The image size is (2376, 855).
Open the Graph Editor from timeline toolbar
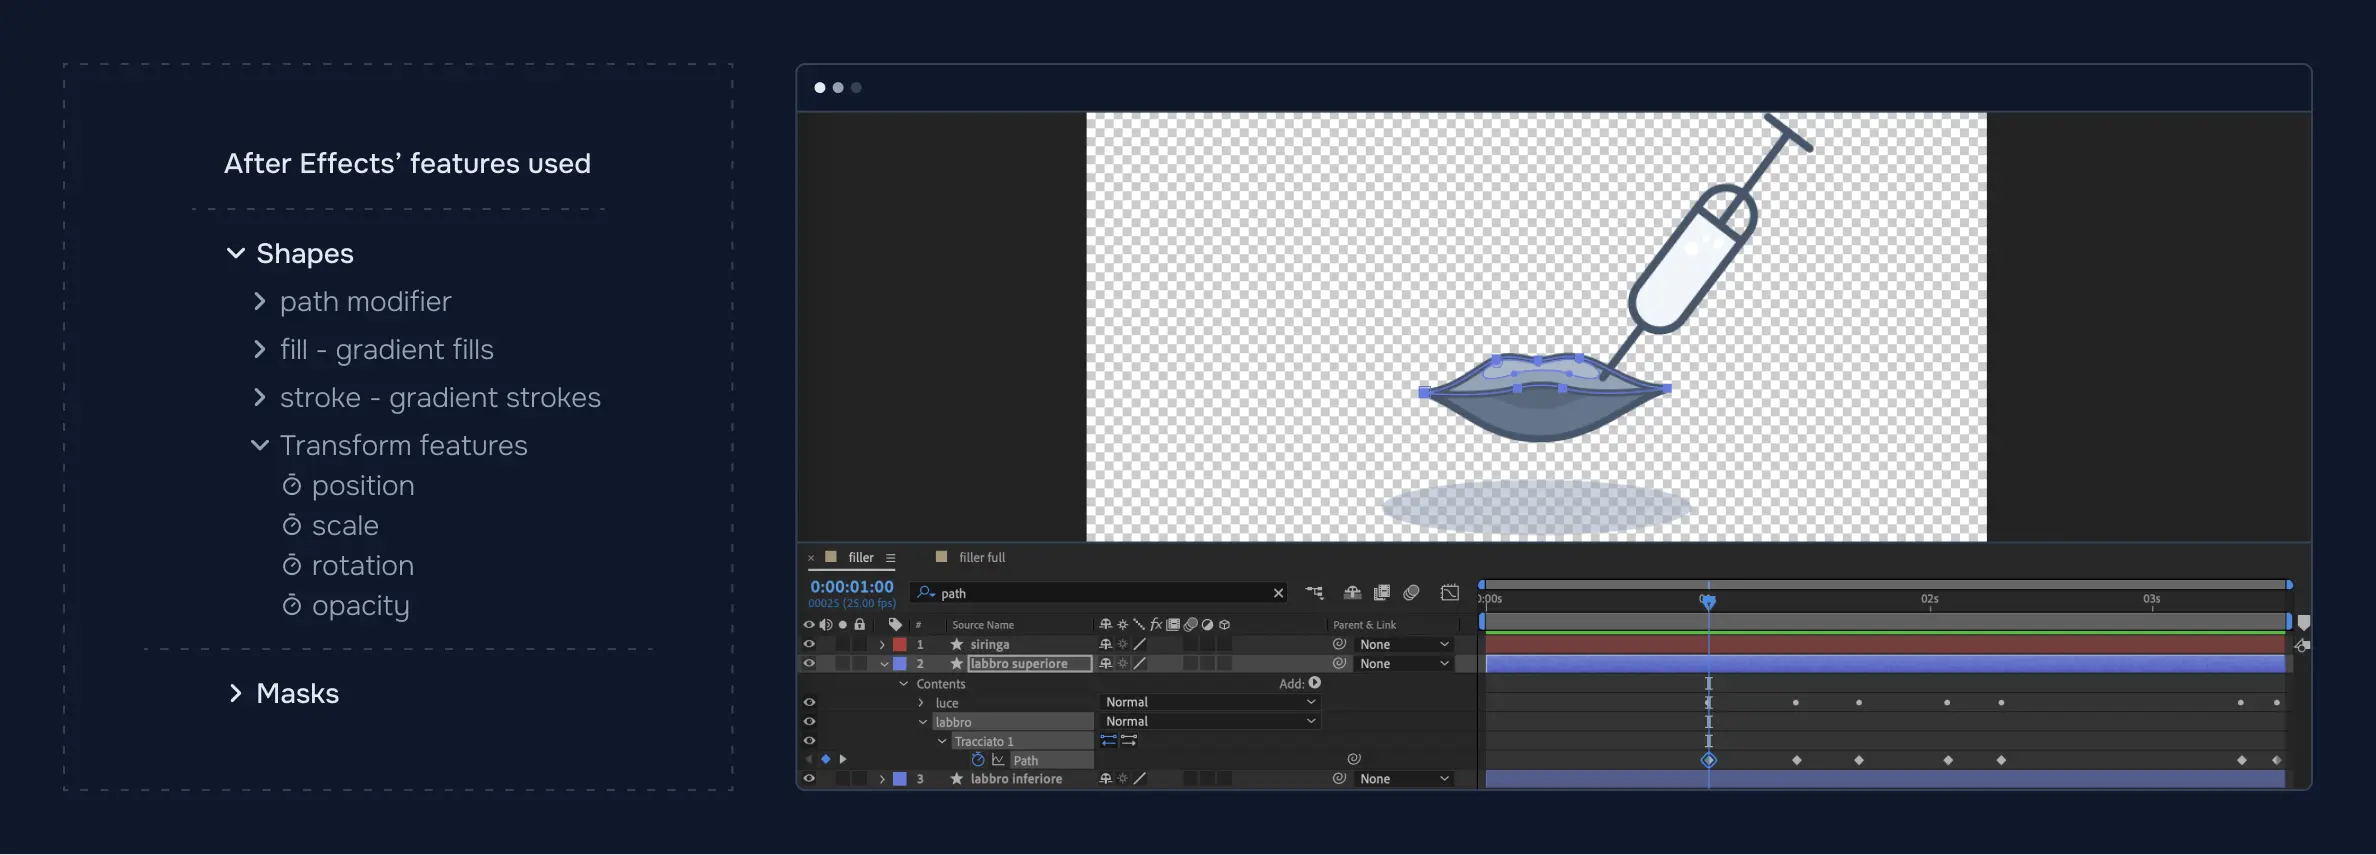point(1449,593)
